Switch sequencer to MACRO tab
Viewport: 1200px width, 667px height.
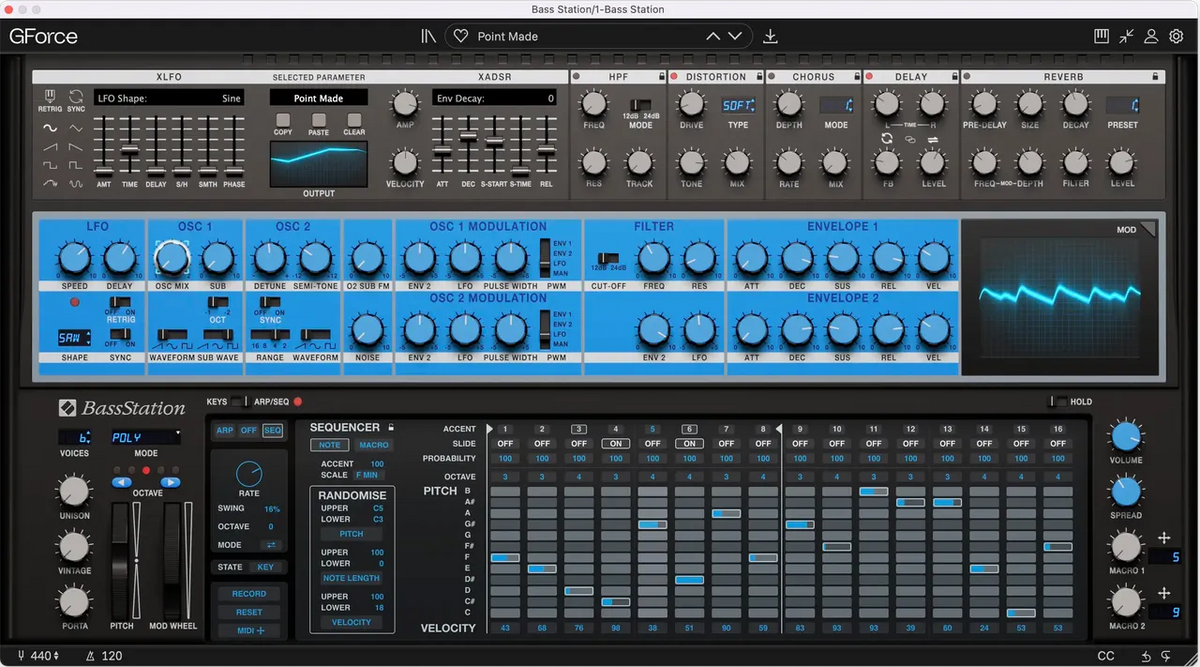[373, 445]
